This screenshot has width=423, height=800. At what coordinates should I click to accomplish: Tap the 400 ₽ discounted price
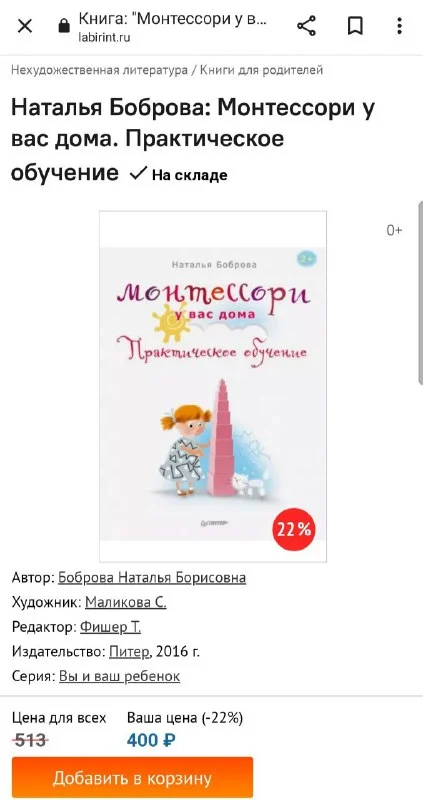152,740
